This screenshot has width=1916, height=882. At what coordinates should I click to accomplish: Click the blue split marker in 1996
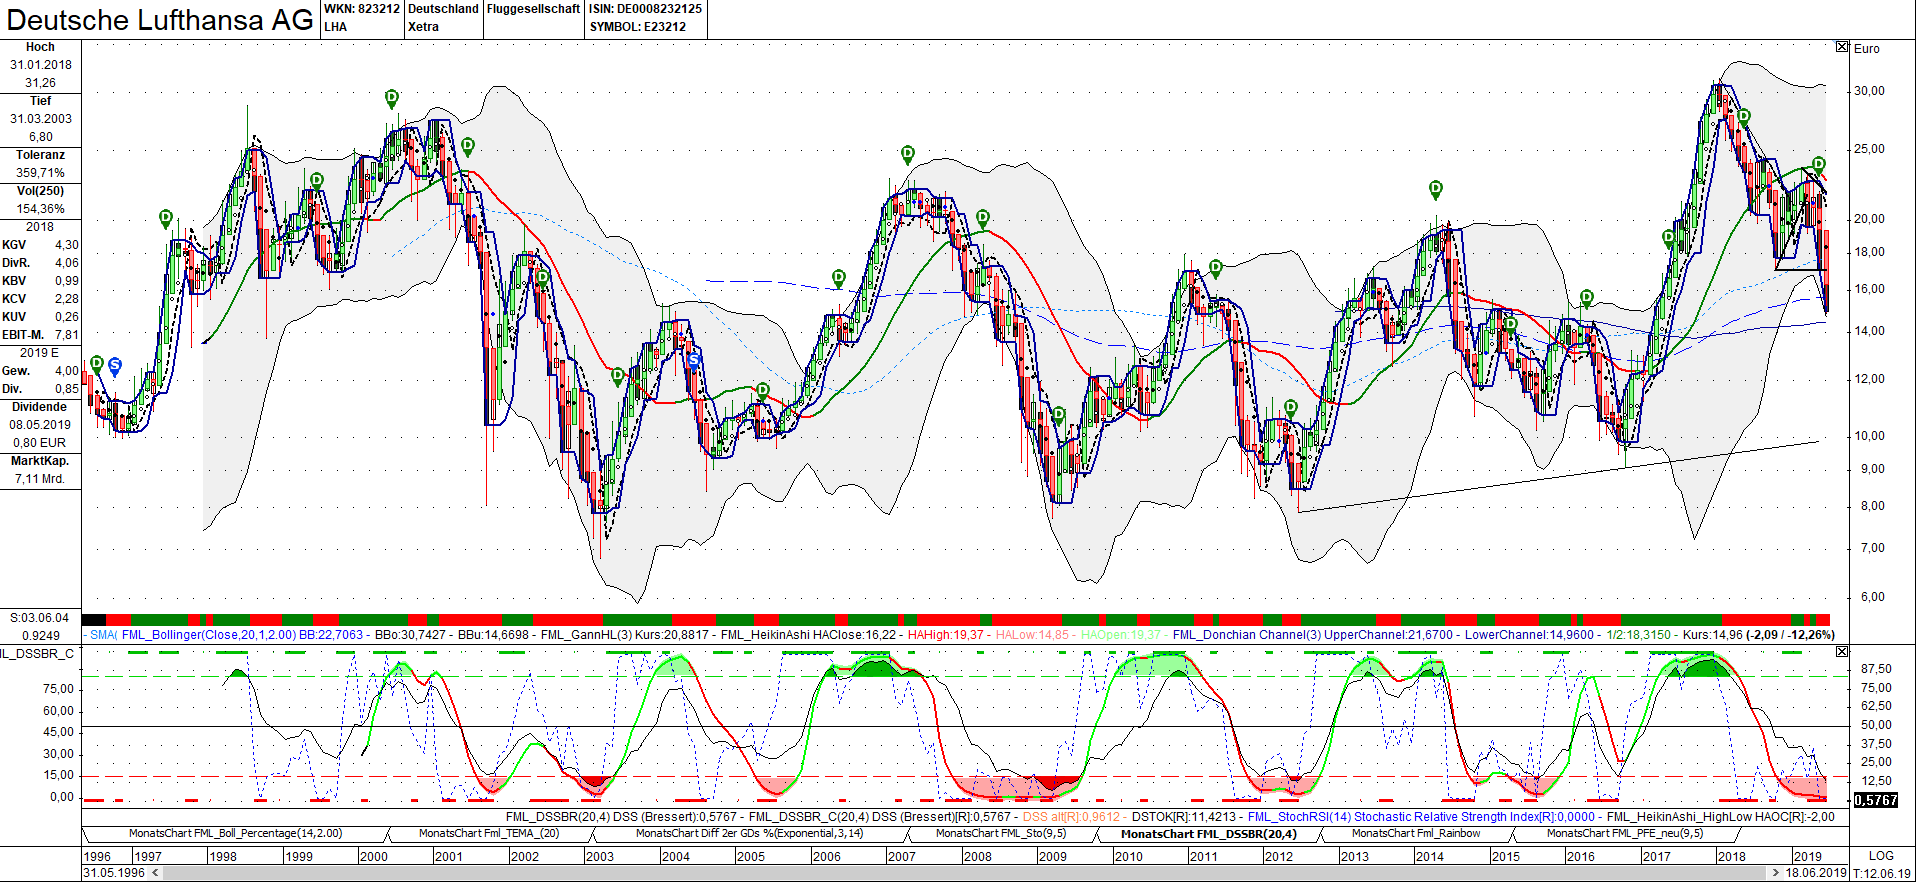[x=115, y=366]
